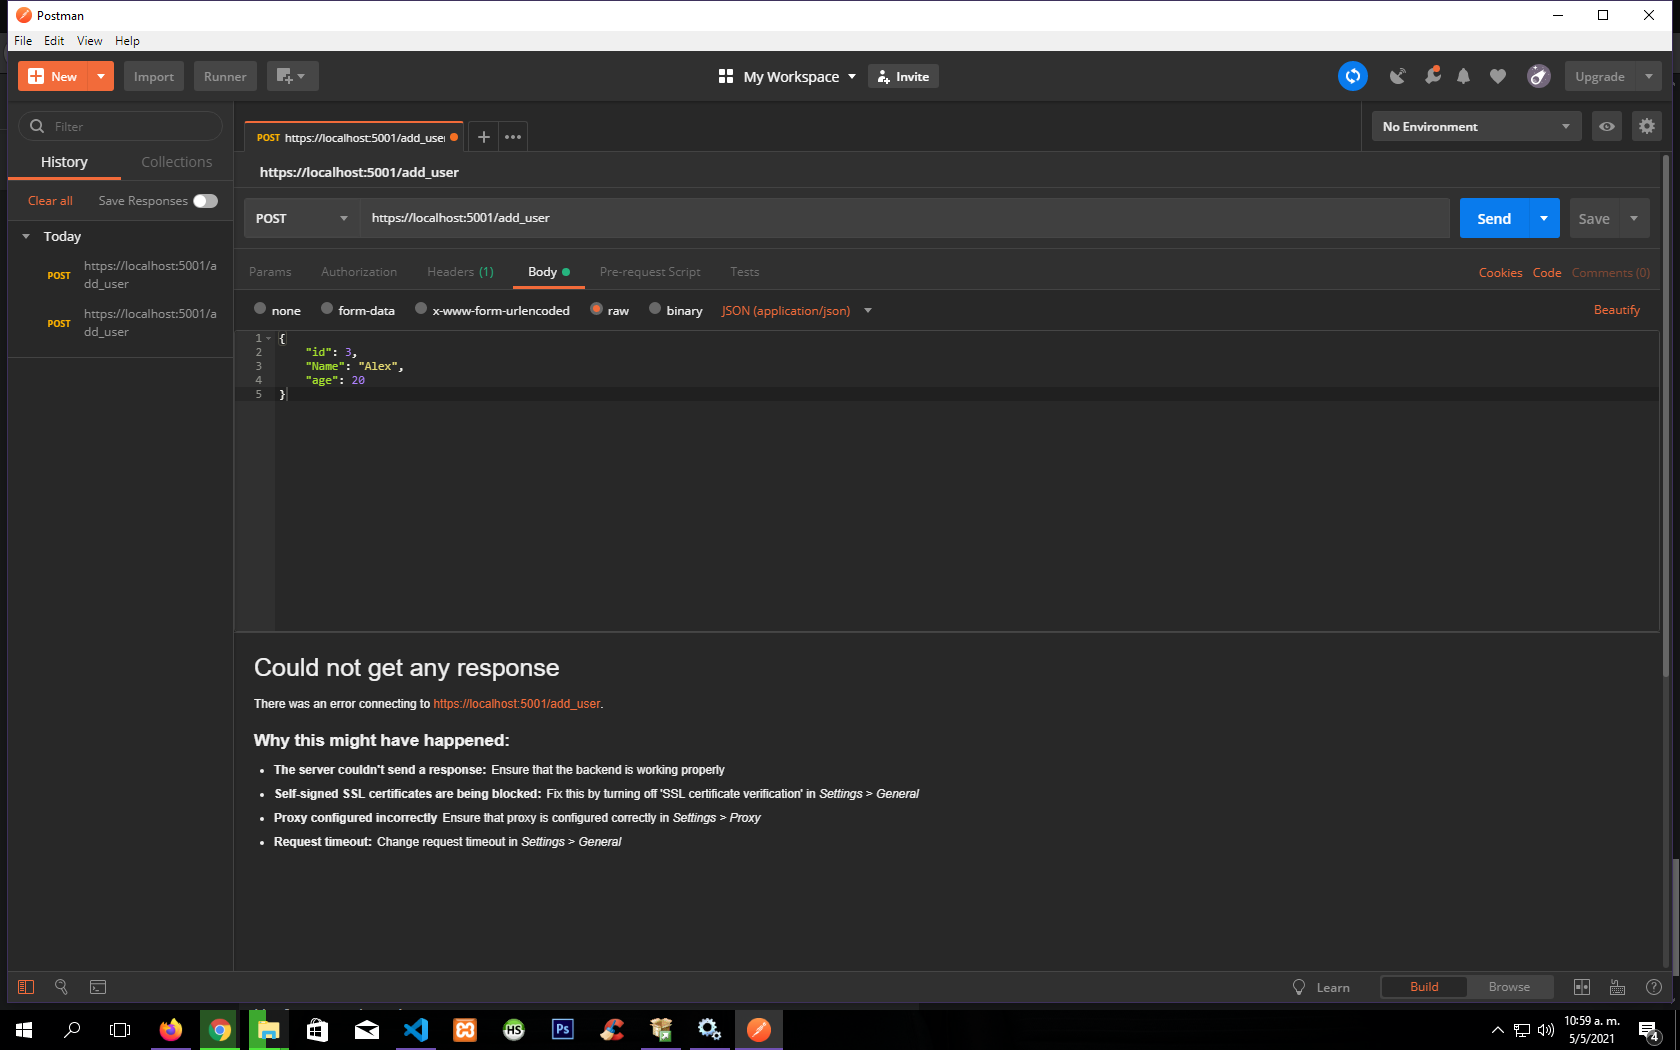The height and width of the screenshot is (1050, 1680).
Task: Click the Postman taskbar icon
Action: point(759,1029)
